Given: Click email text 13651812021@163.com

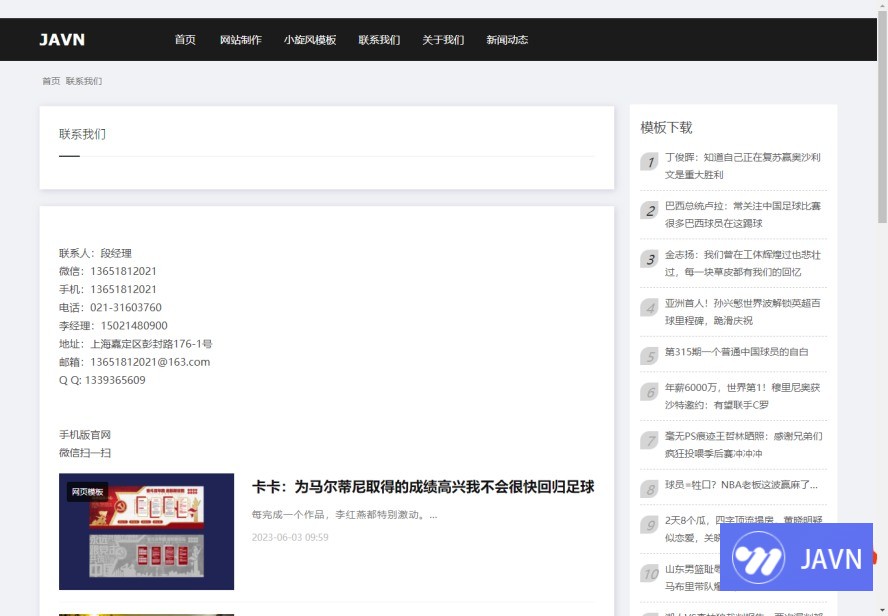Looking at the screenshot, I should coord(150,362).
